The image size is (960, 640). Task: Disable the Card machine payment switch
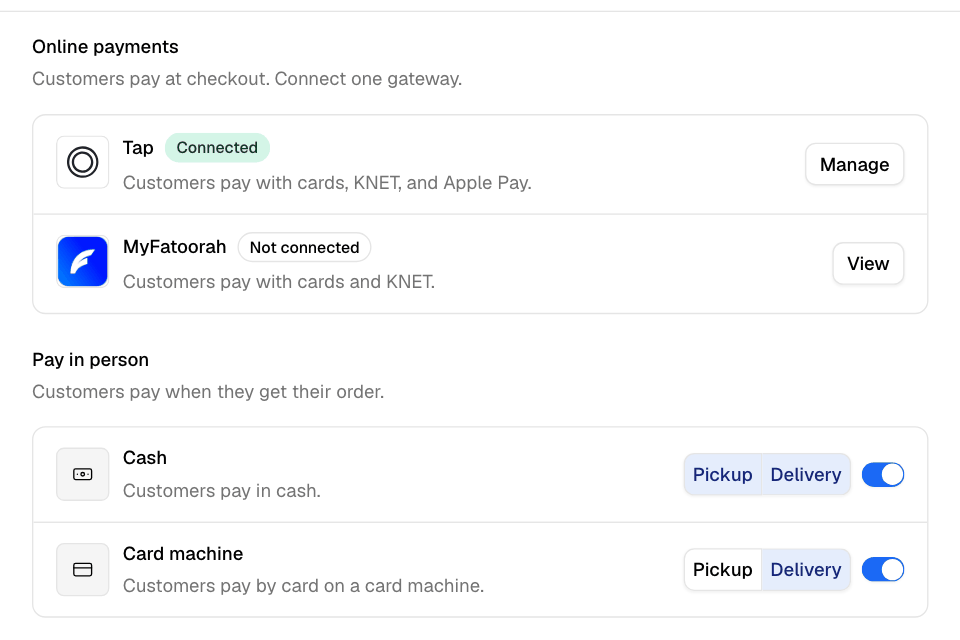882,570
